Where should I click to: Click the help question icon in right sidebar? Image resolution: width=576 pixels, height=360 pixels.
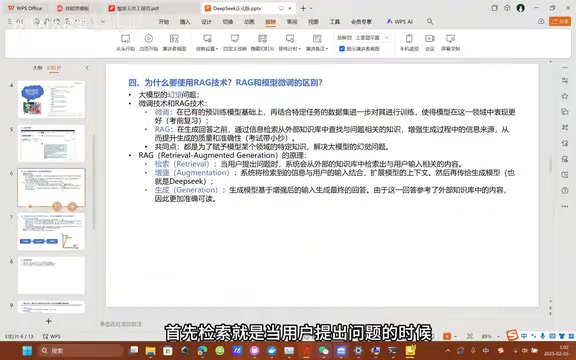click(x=565, y=190)
